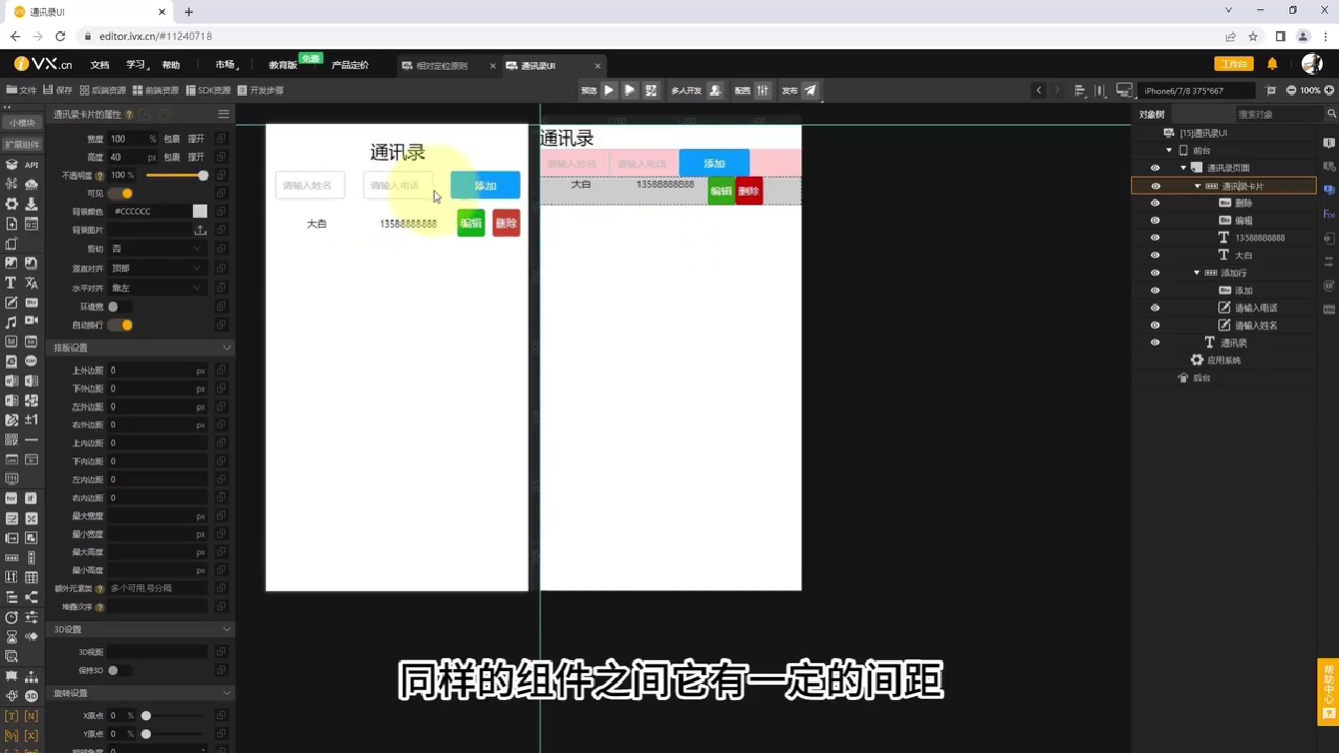This screenshot has width=1339, height=753.
Task: Open the QR code preview icon
Action: pyautogui.click(x=651, y=90)
